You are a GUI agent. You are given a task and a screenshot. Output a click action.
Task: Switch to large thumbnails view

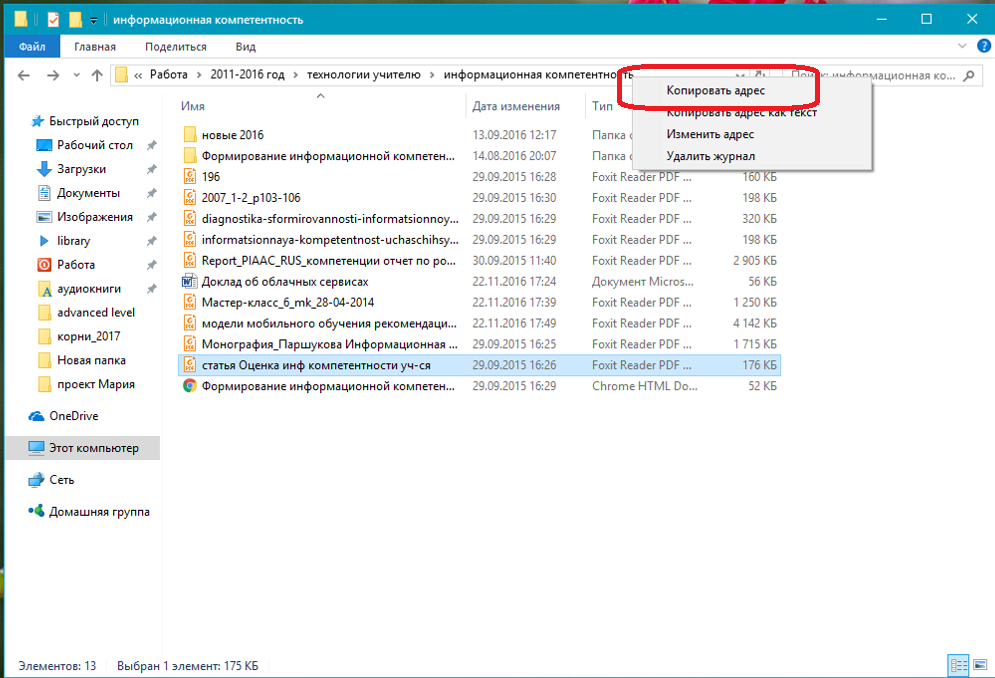pos(980,665)
